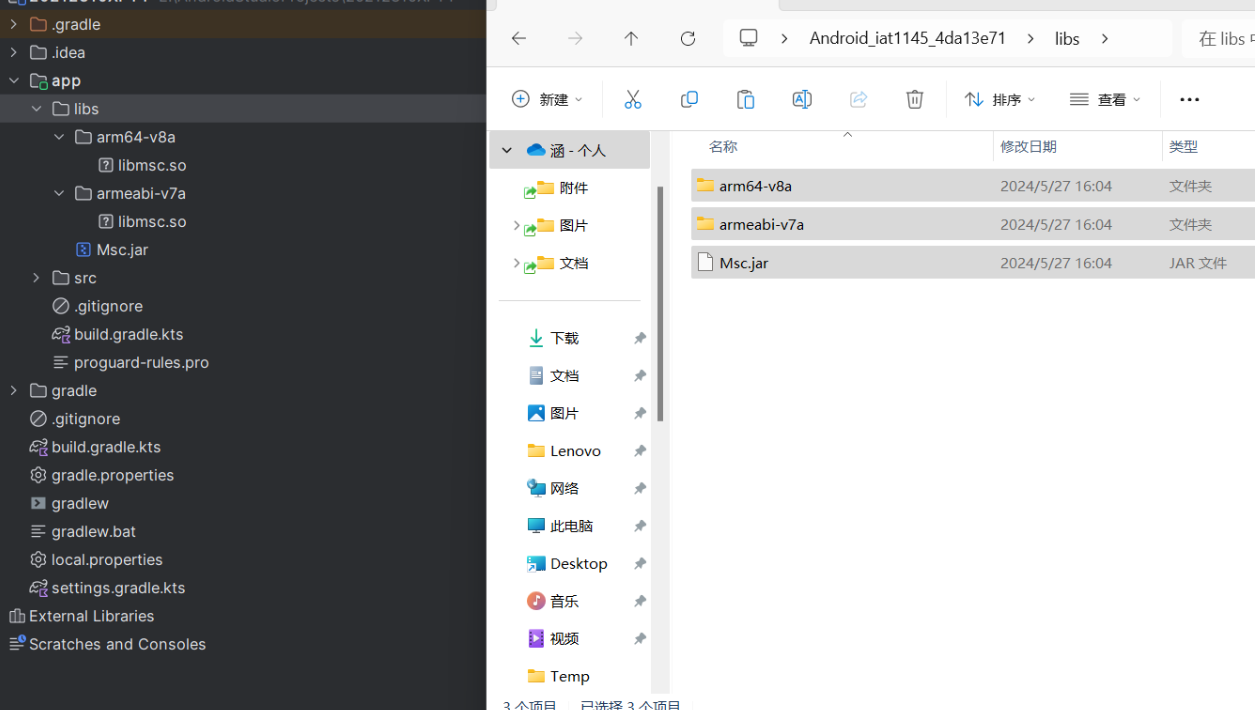Go forward with the Explorer forward arrow

(575, 38)
